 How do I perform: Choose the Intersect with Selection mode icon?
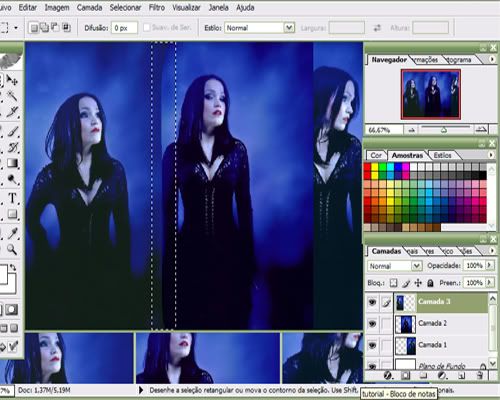(x=66, y=28)
